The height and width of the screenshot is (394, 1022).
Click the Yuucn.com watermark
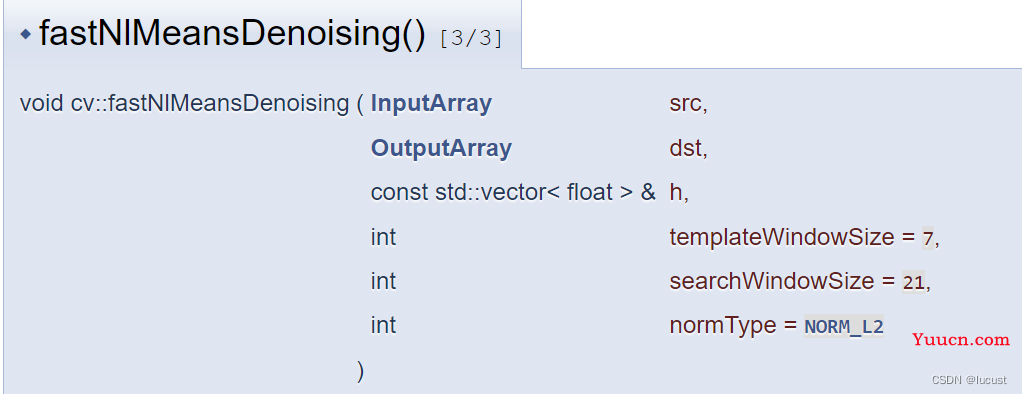[x=961, y=339]
